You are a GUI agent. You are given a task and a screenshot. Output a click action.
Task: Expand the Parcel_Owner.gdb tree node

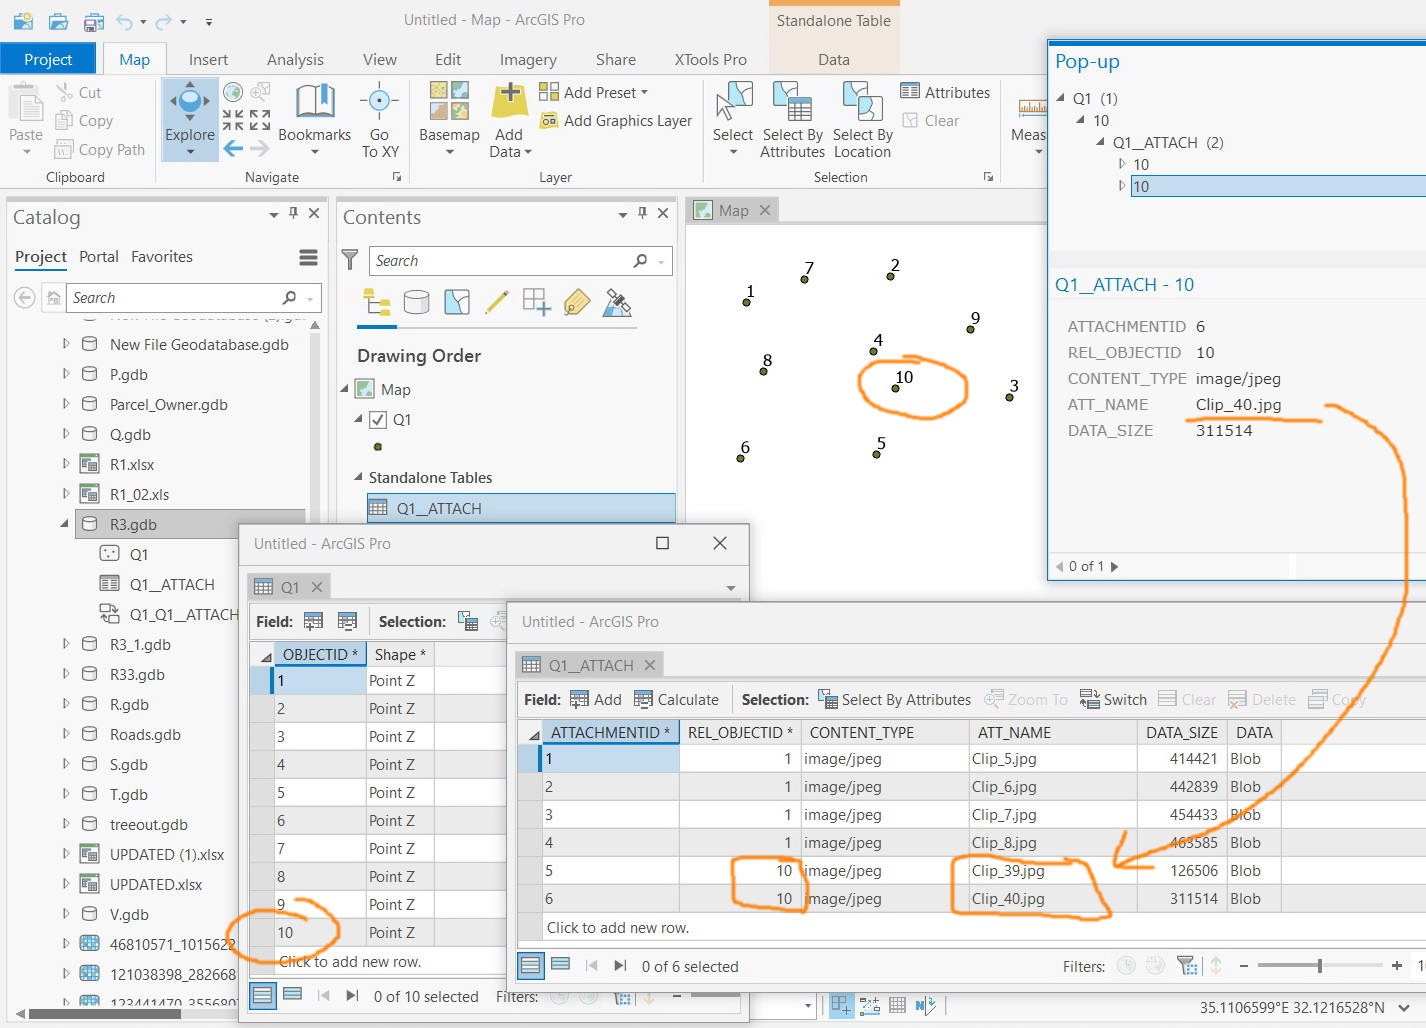pyautogui.click(x=66, y=404)
